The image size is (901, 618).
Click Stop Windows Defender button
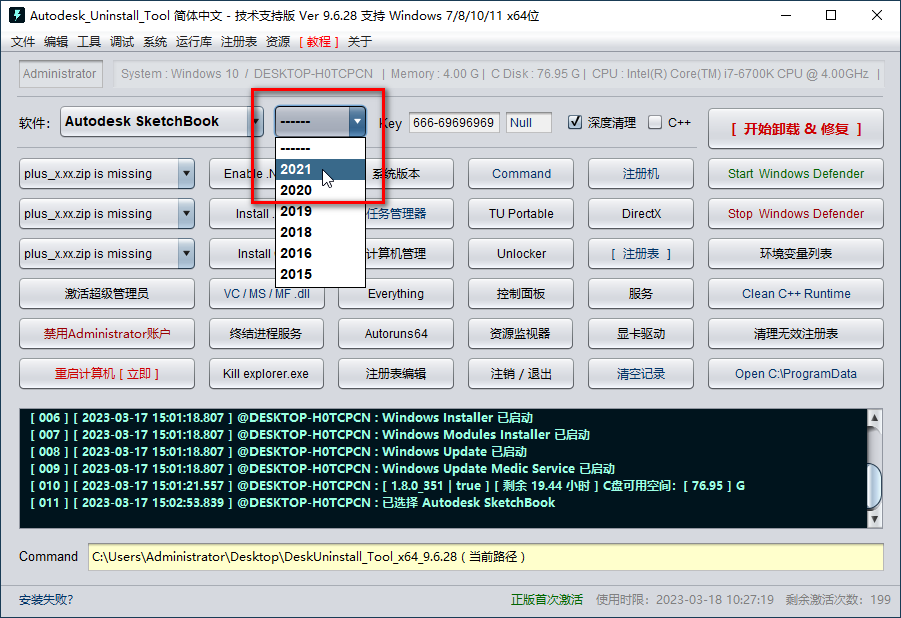tap(796, 214)
